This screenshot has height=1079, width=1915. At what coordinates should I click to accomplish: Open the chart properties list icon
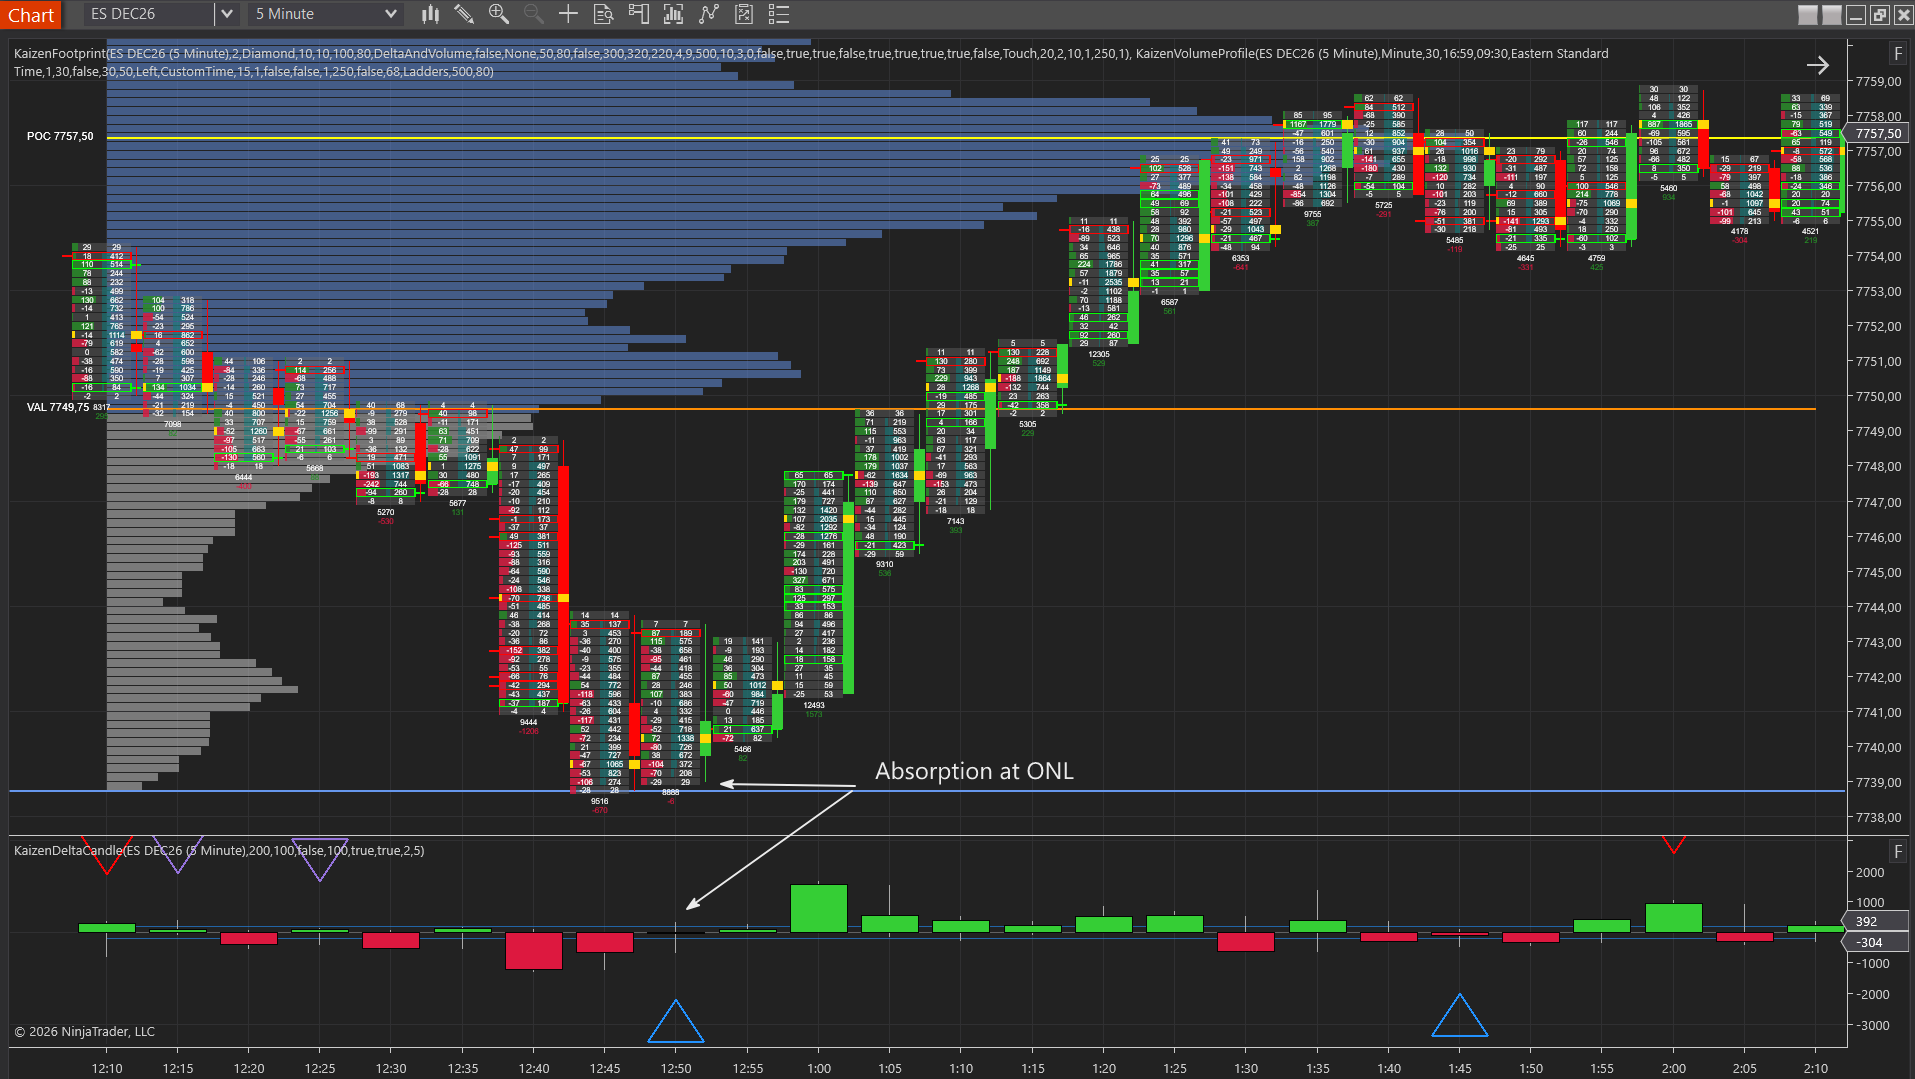pos(779,14)
